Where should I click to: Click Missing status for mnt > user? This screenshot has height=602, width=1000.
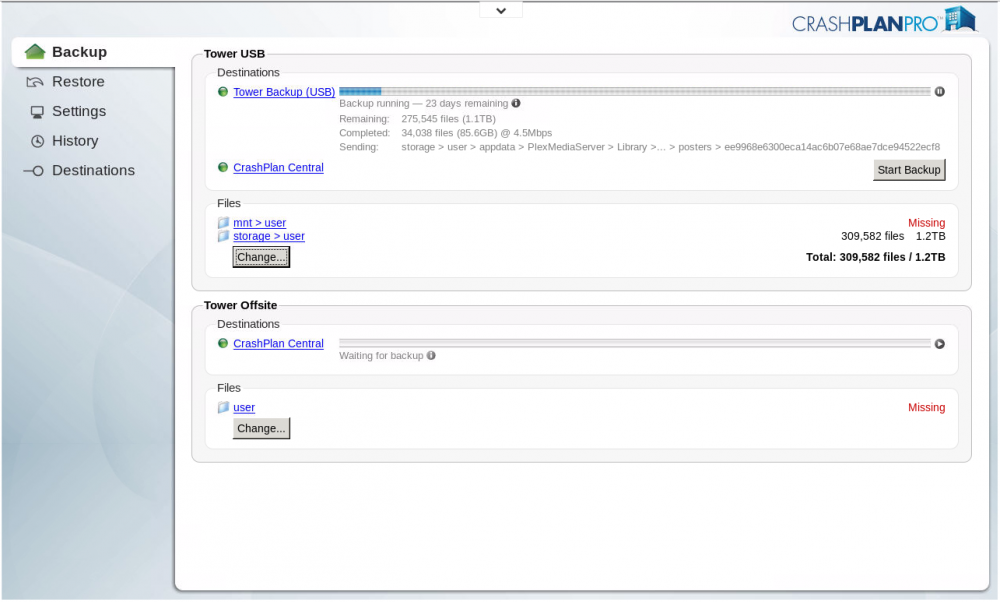pyautogui.click(x=926, y=223)
